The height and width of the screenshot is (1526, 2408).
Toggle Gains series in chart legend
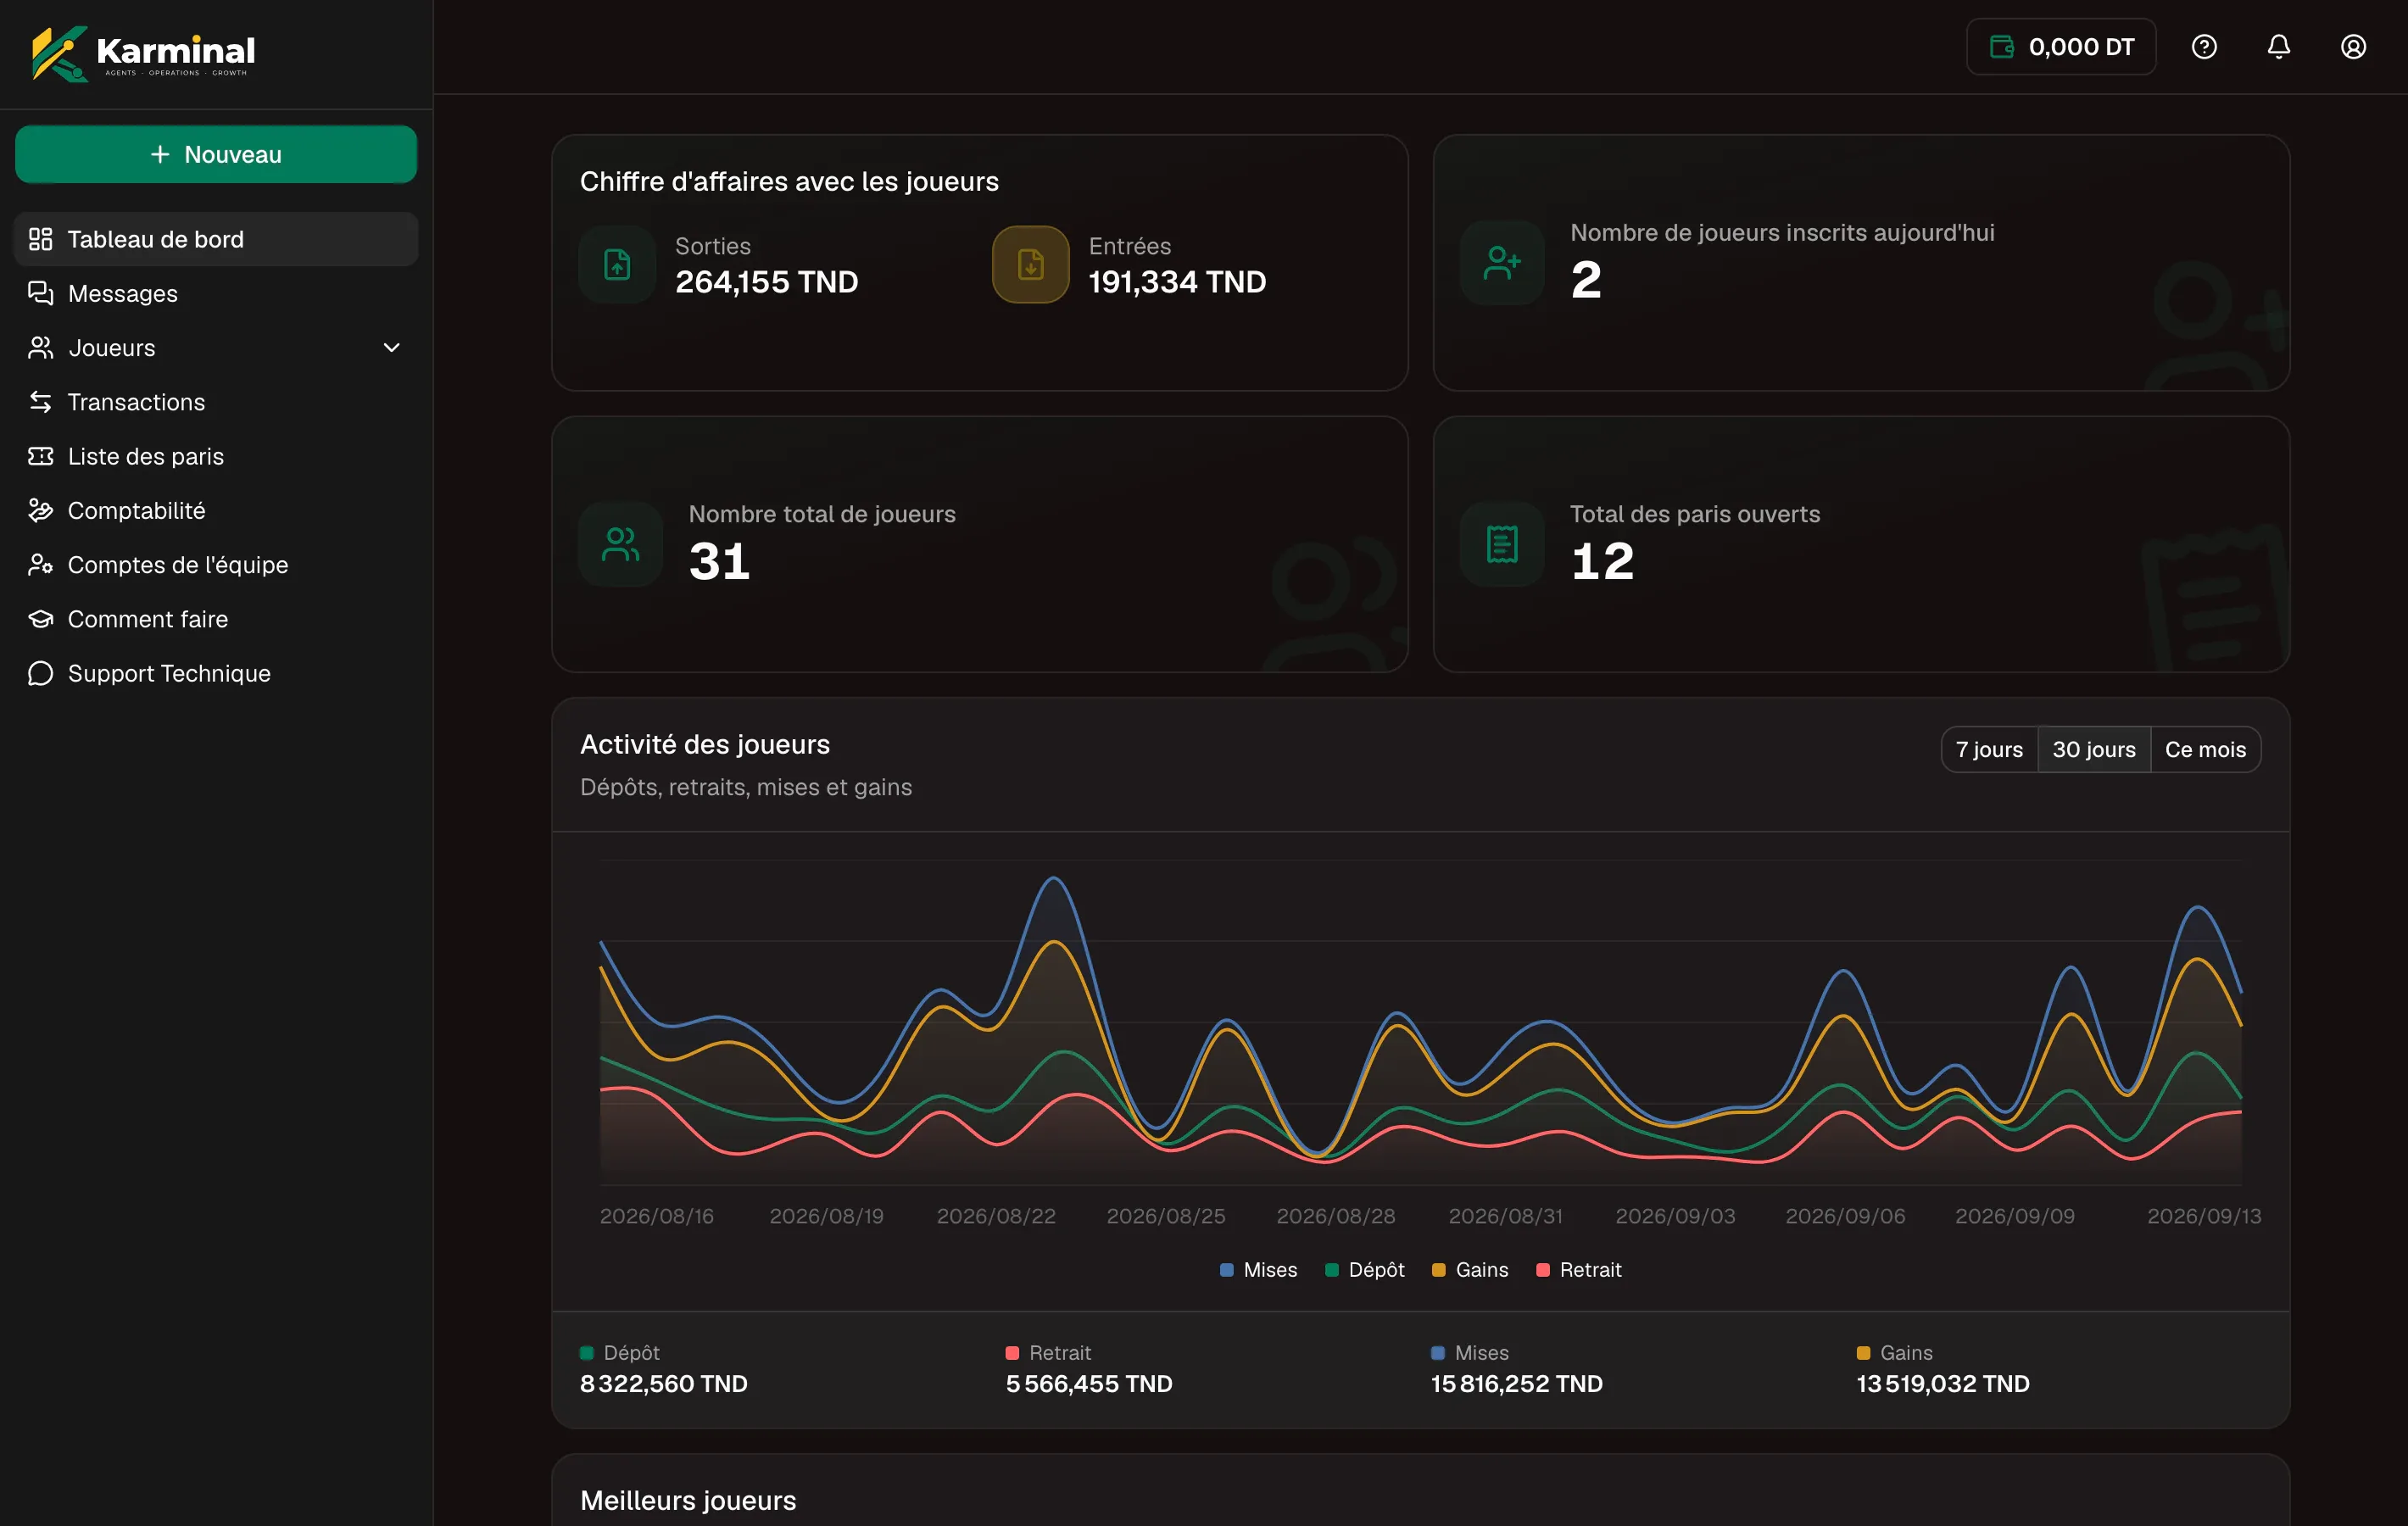coord(1470,1269)
